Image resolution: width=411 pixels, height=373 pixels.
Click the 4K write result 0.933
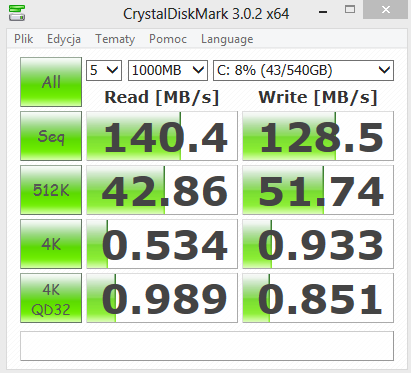tap(318, 244)
